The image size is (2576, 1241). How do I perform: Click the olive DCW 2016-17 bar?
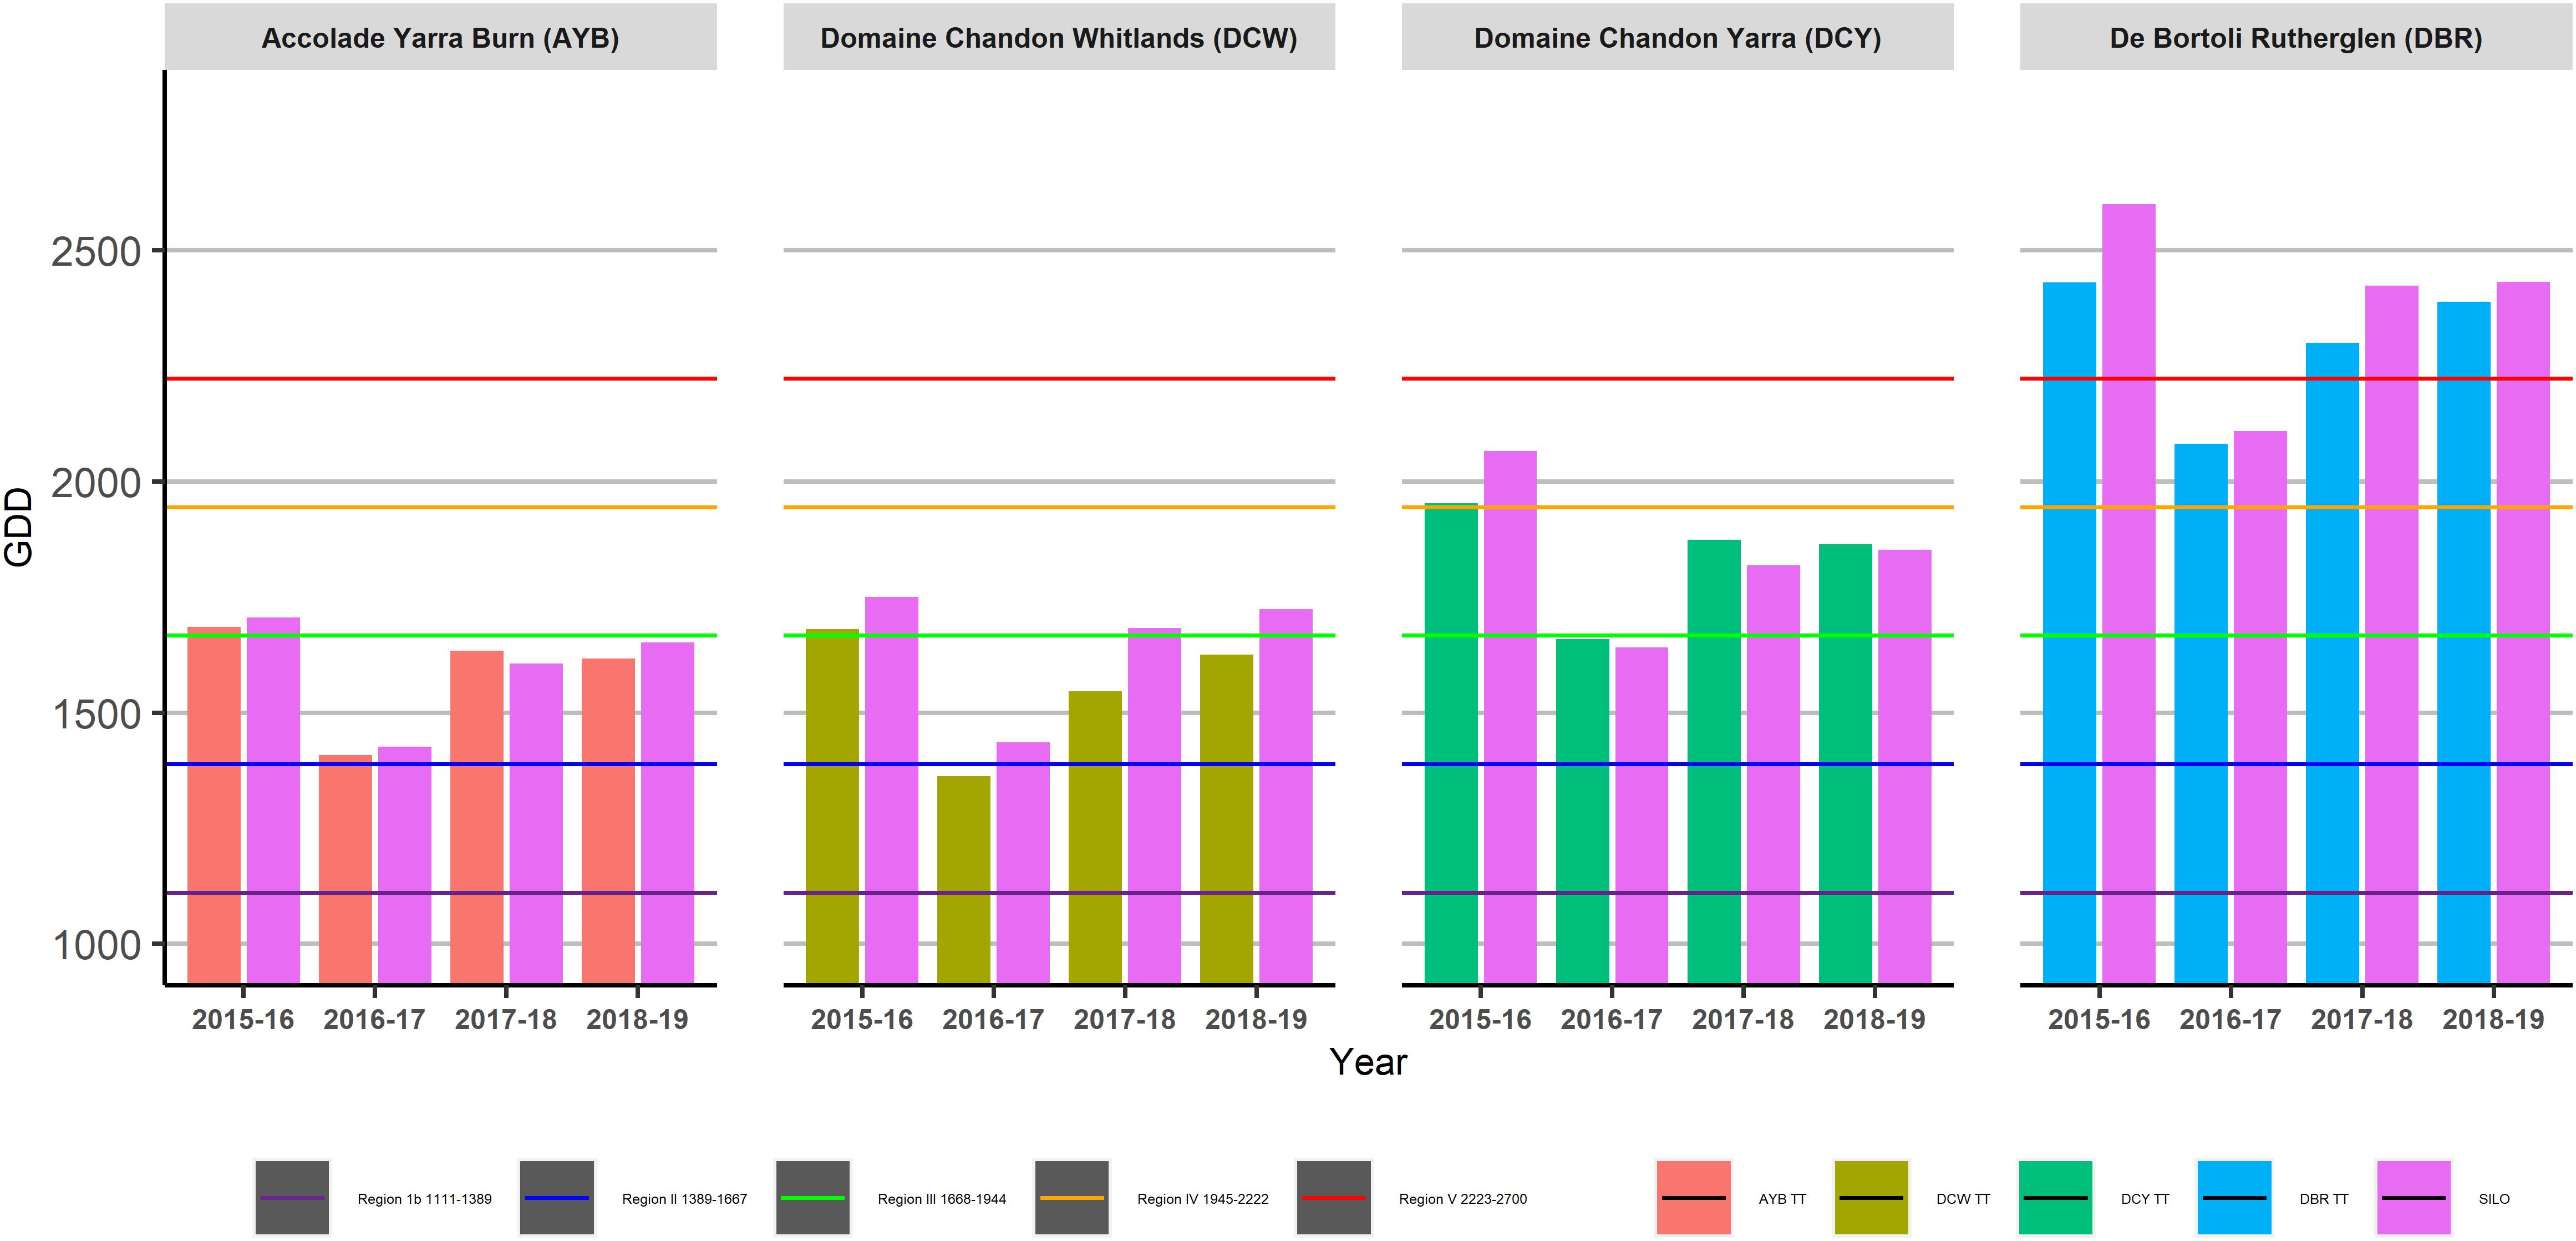964,880
